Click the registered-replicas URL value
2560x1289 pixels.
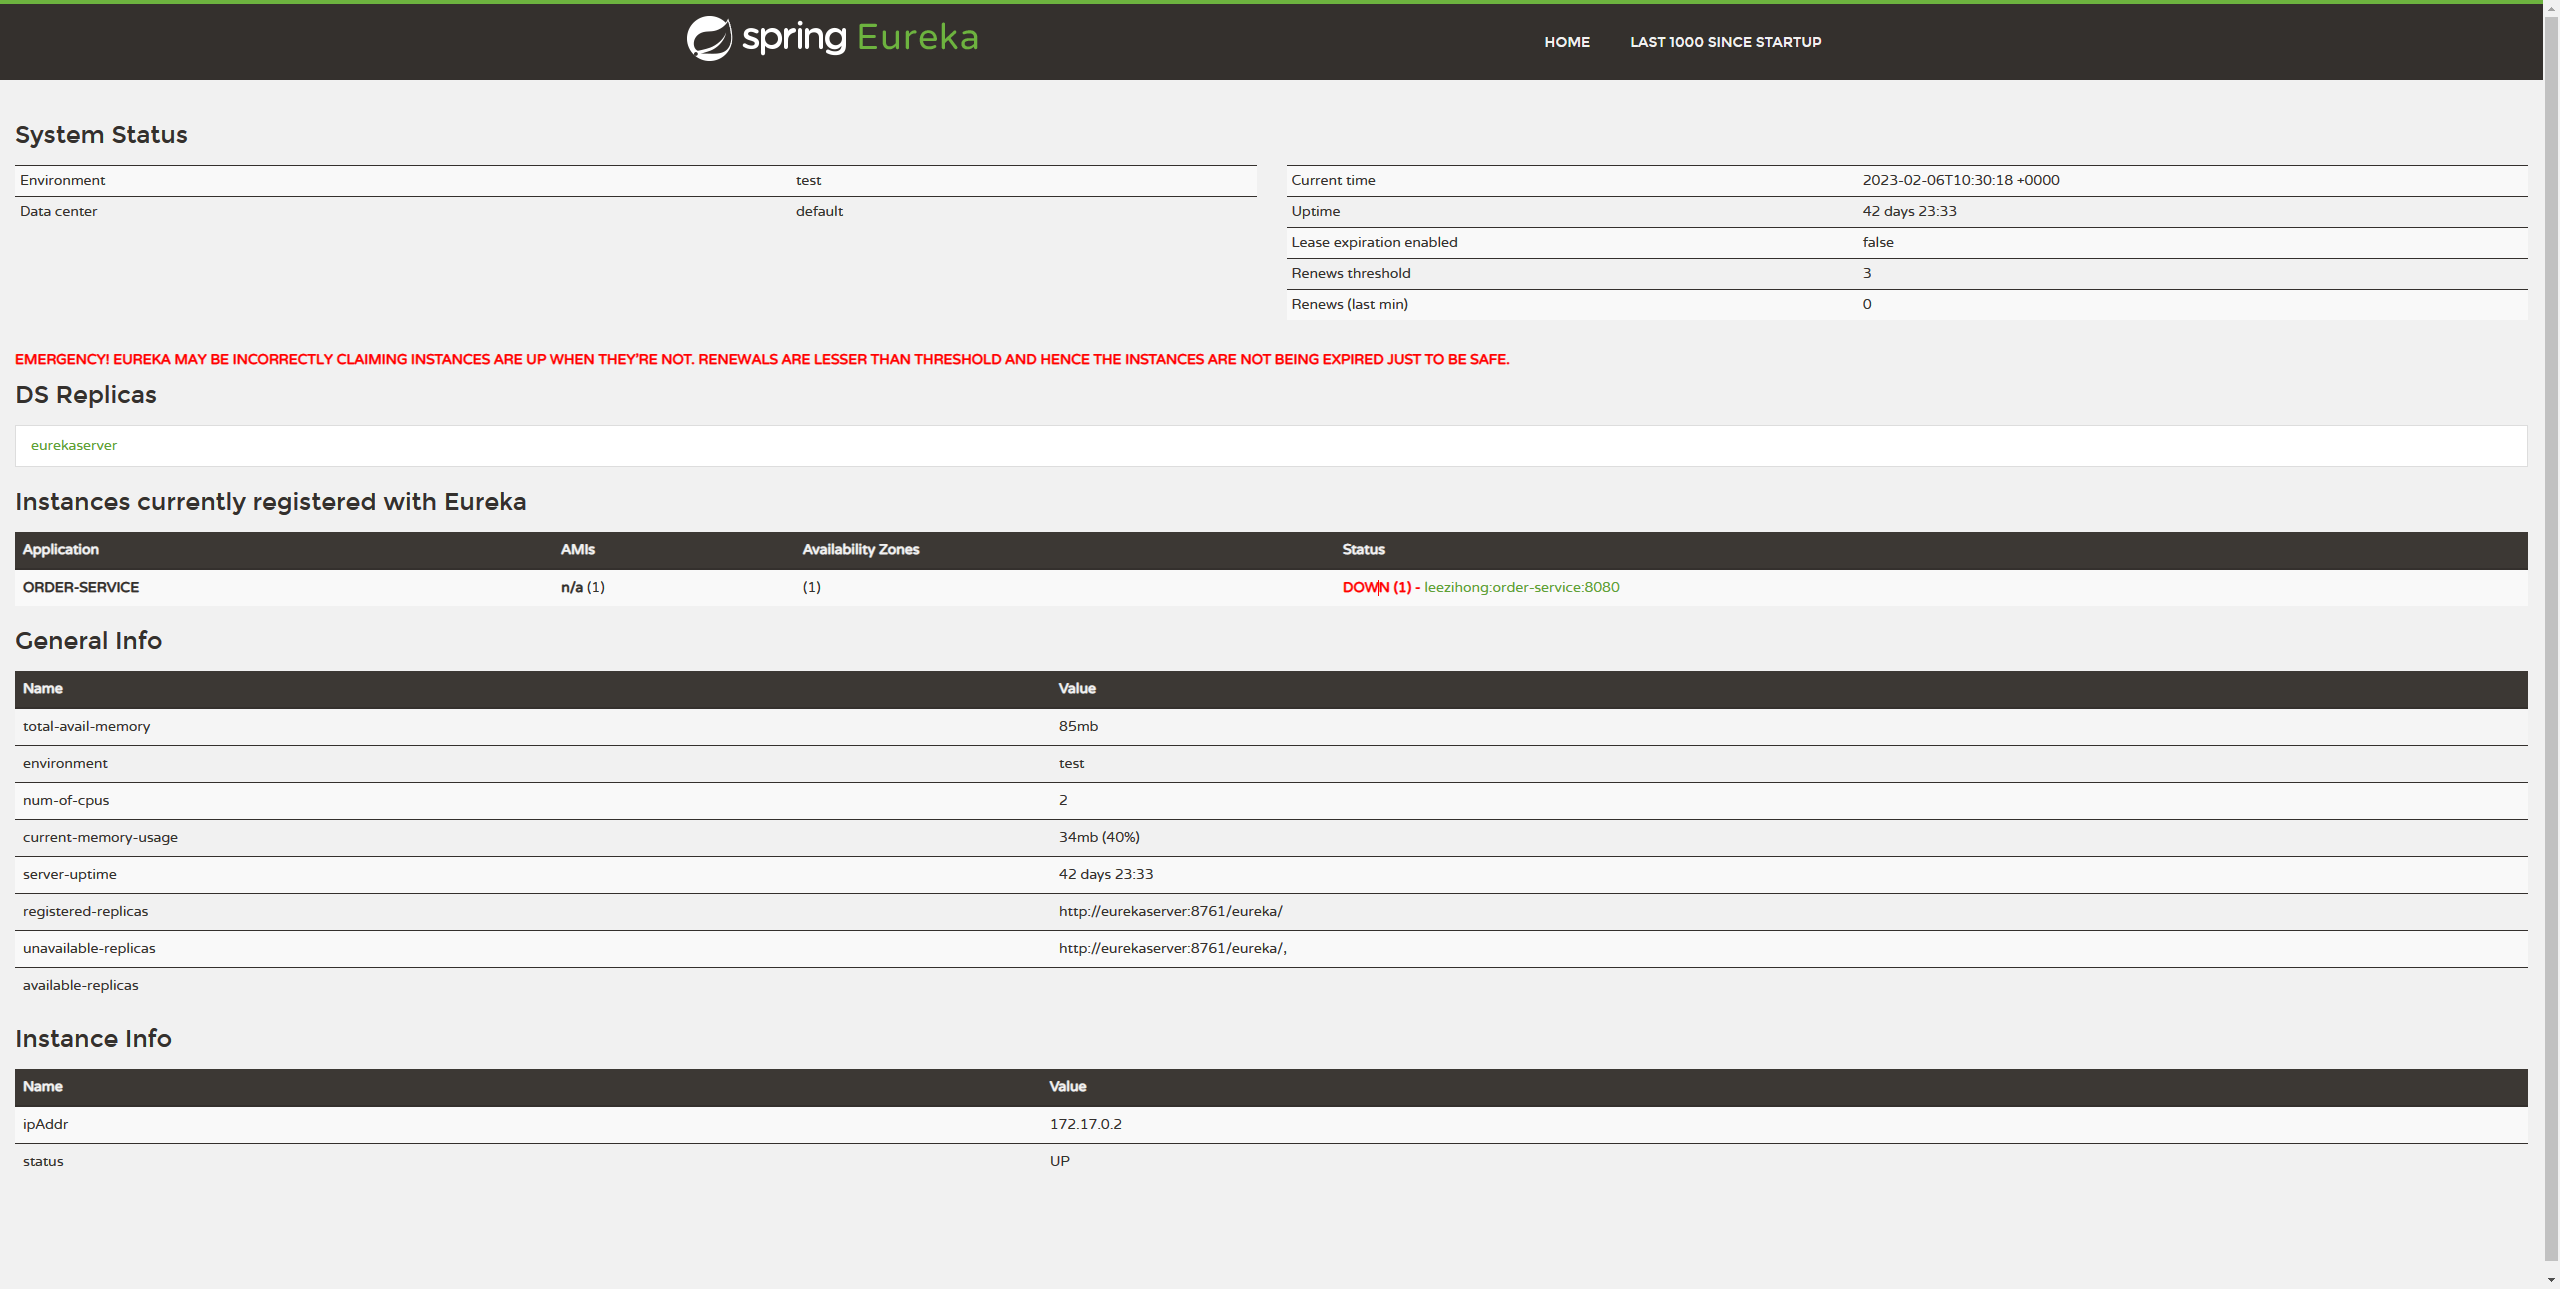1170,912
